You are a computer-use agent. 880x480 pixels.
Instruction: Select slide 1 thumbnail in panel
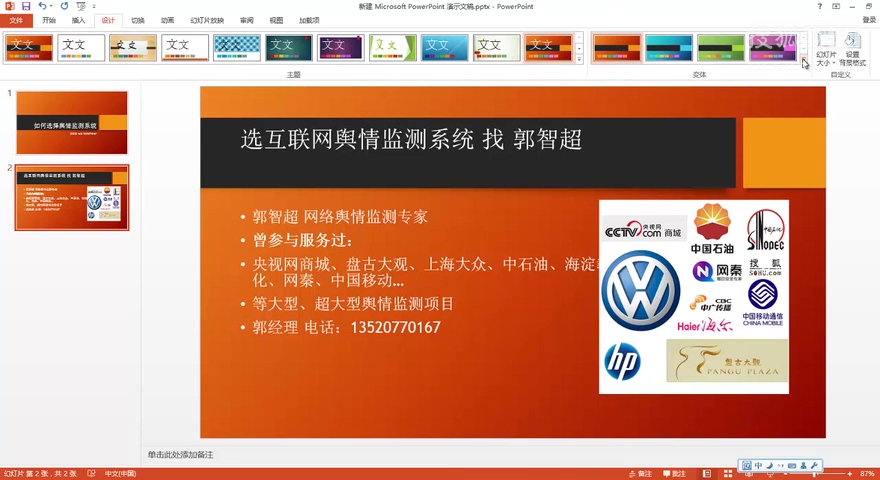(x=72, y=122)
